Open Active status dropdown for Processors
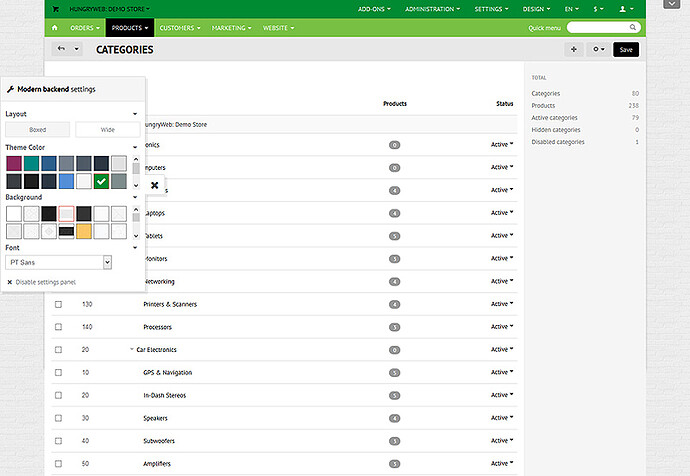The height and width of the screenshot is (476, 690). pyautogui.click(x=502, y=327)
